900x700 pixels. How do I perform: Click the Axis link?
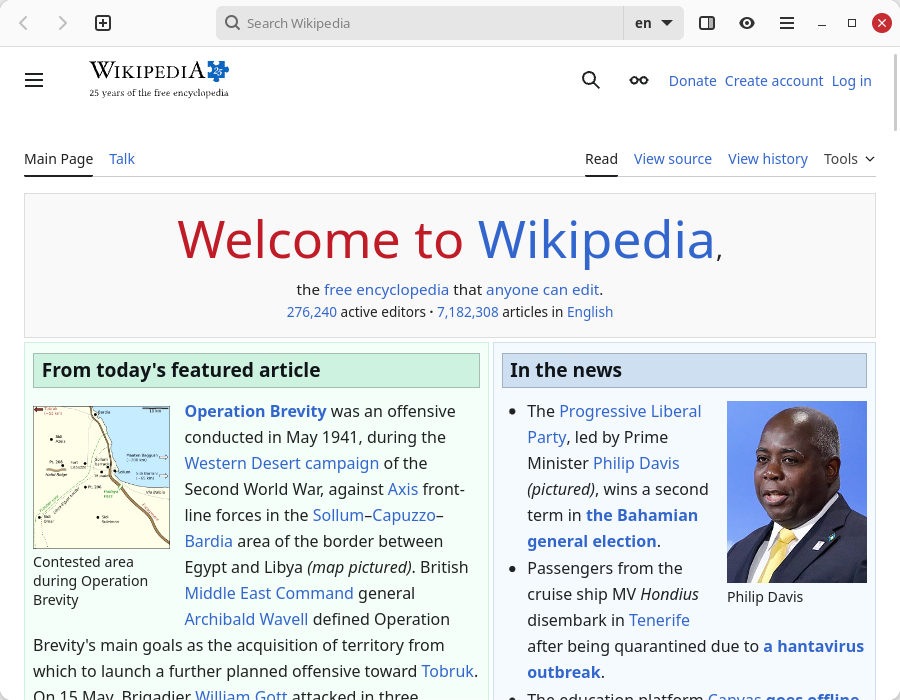403,489
